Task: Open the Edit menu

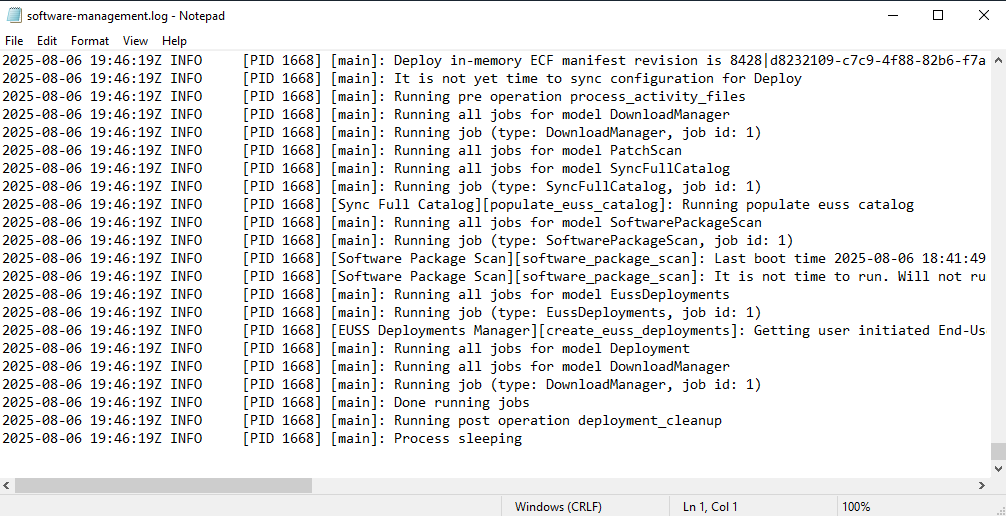Action: [x=47, y=41]
